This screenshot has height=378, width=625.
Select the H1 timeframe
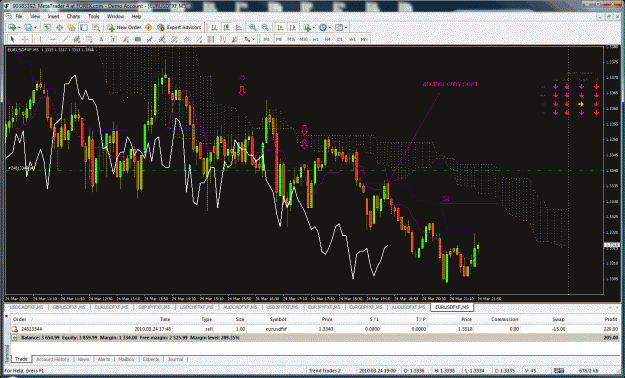316,39
